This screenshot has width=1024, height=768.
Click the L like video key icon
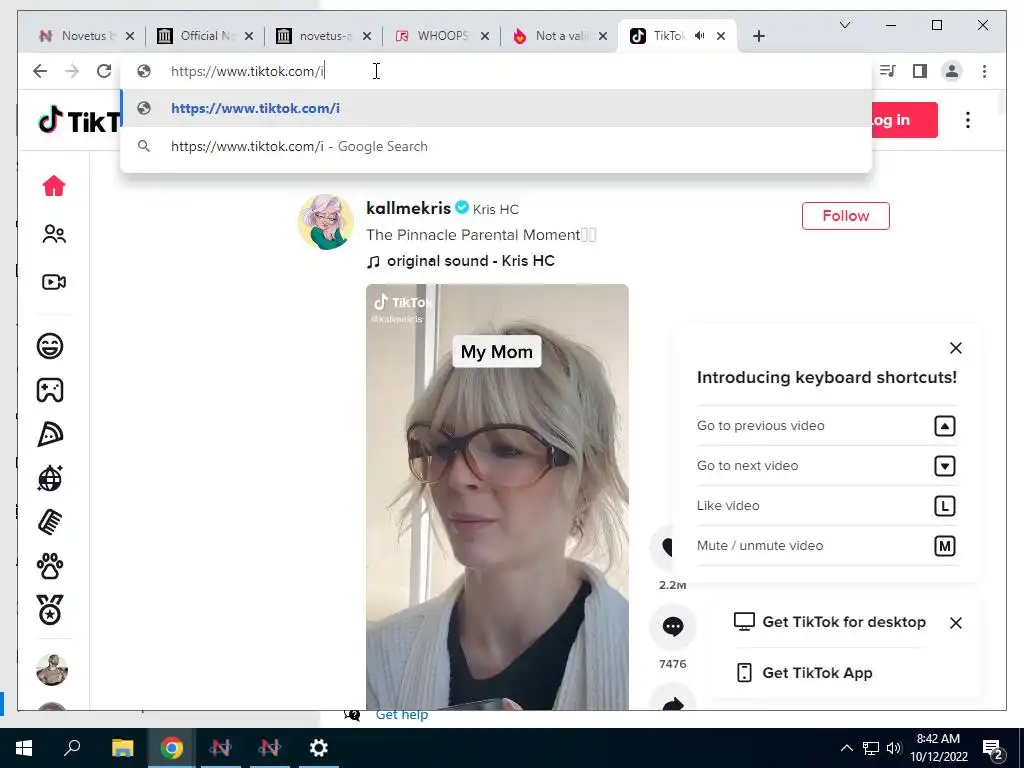point(945,506)
